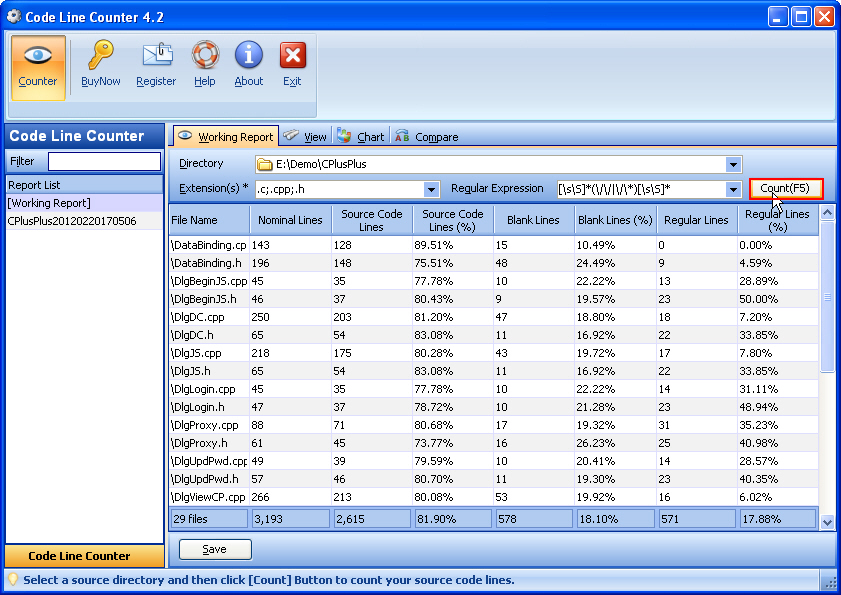This screenshot has height=595, width=841.
Task: Open Help lifebuoy icon
Action: tap(205, 57)
